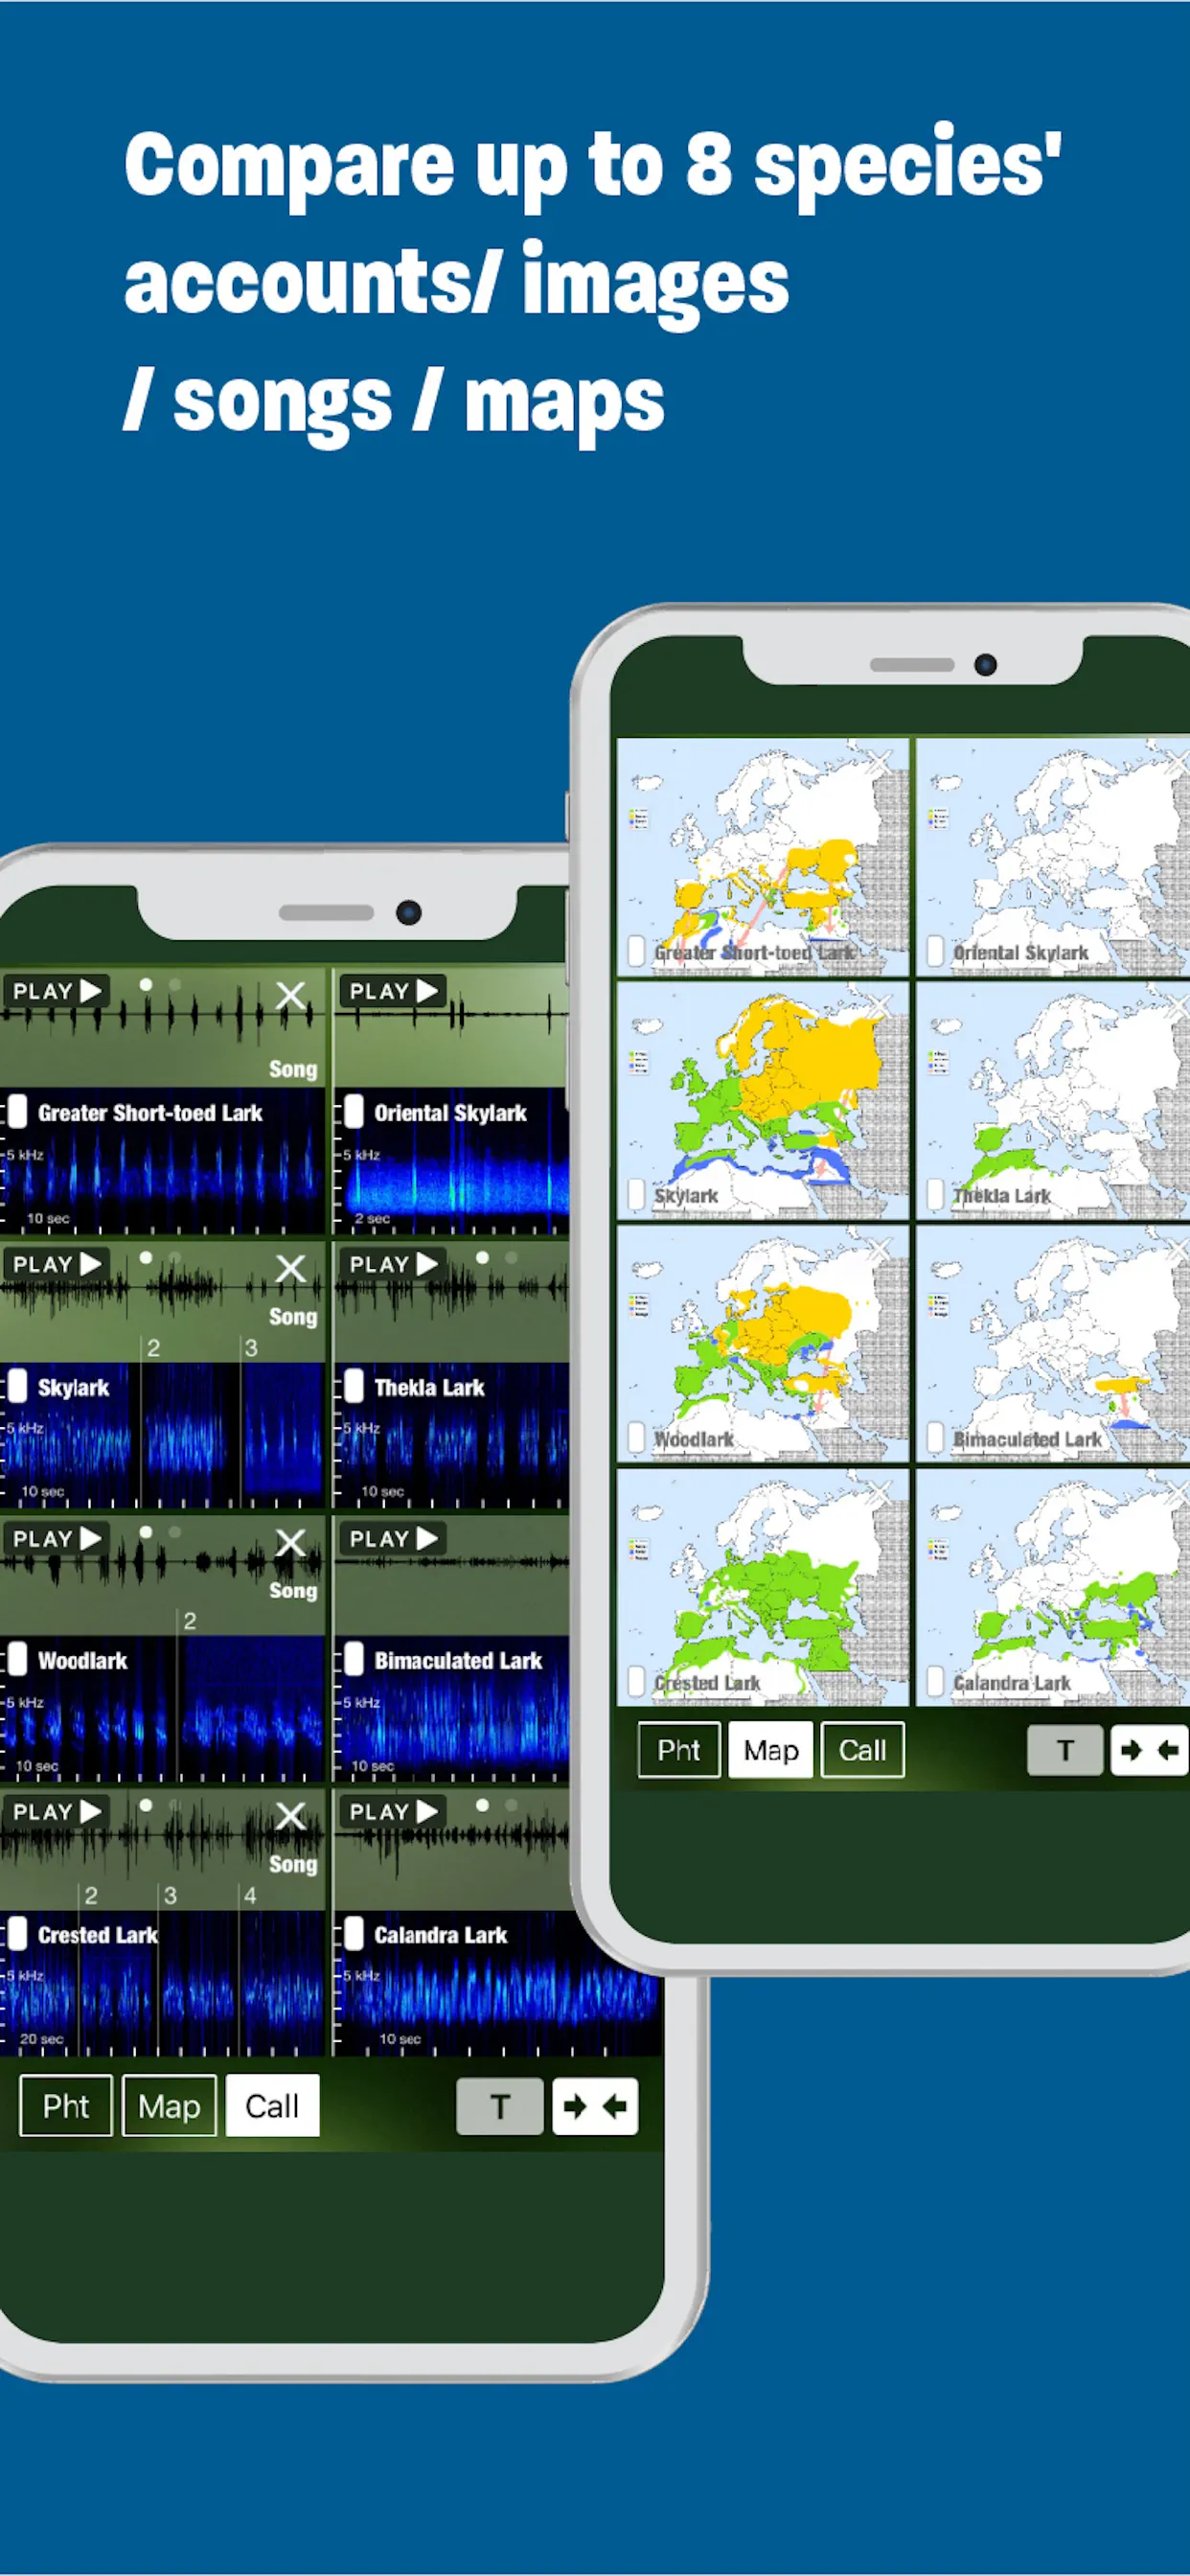The image size is (1190, 2576).
Task: Tick the Bimaculated Lark sonogram checkbox
Action: coord(353,1659)
